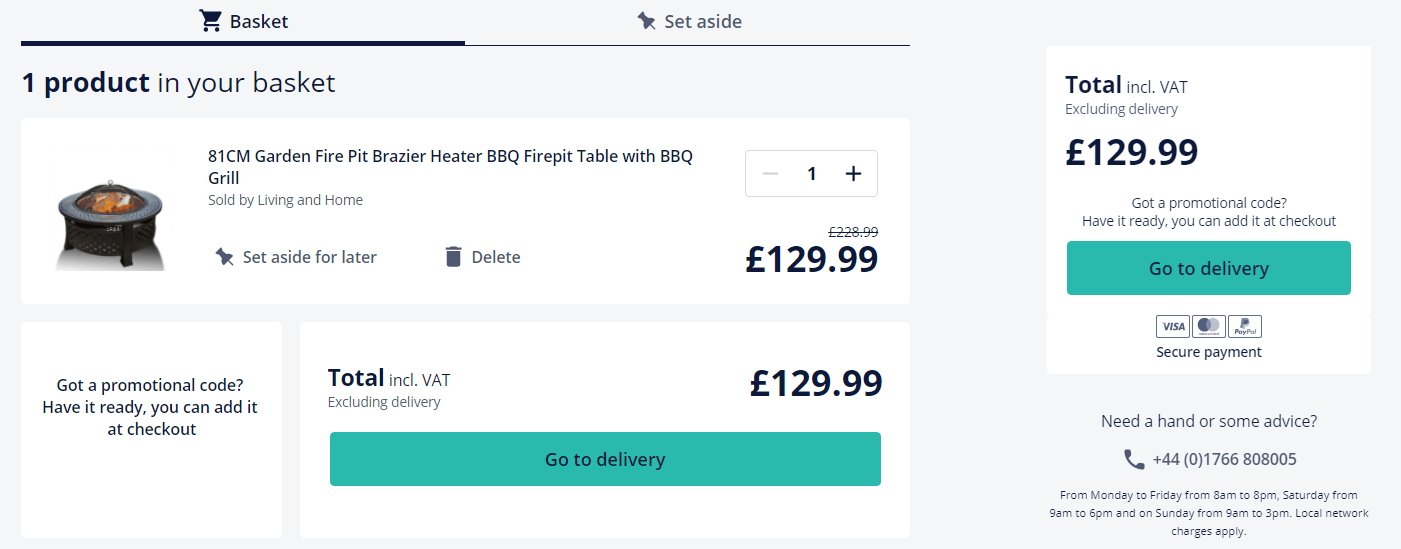Click the phone handset icon
This screenshot has height=549, width=1401.
1134,459
